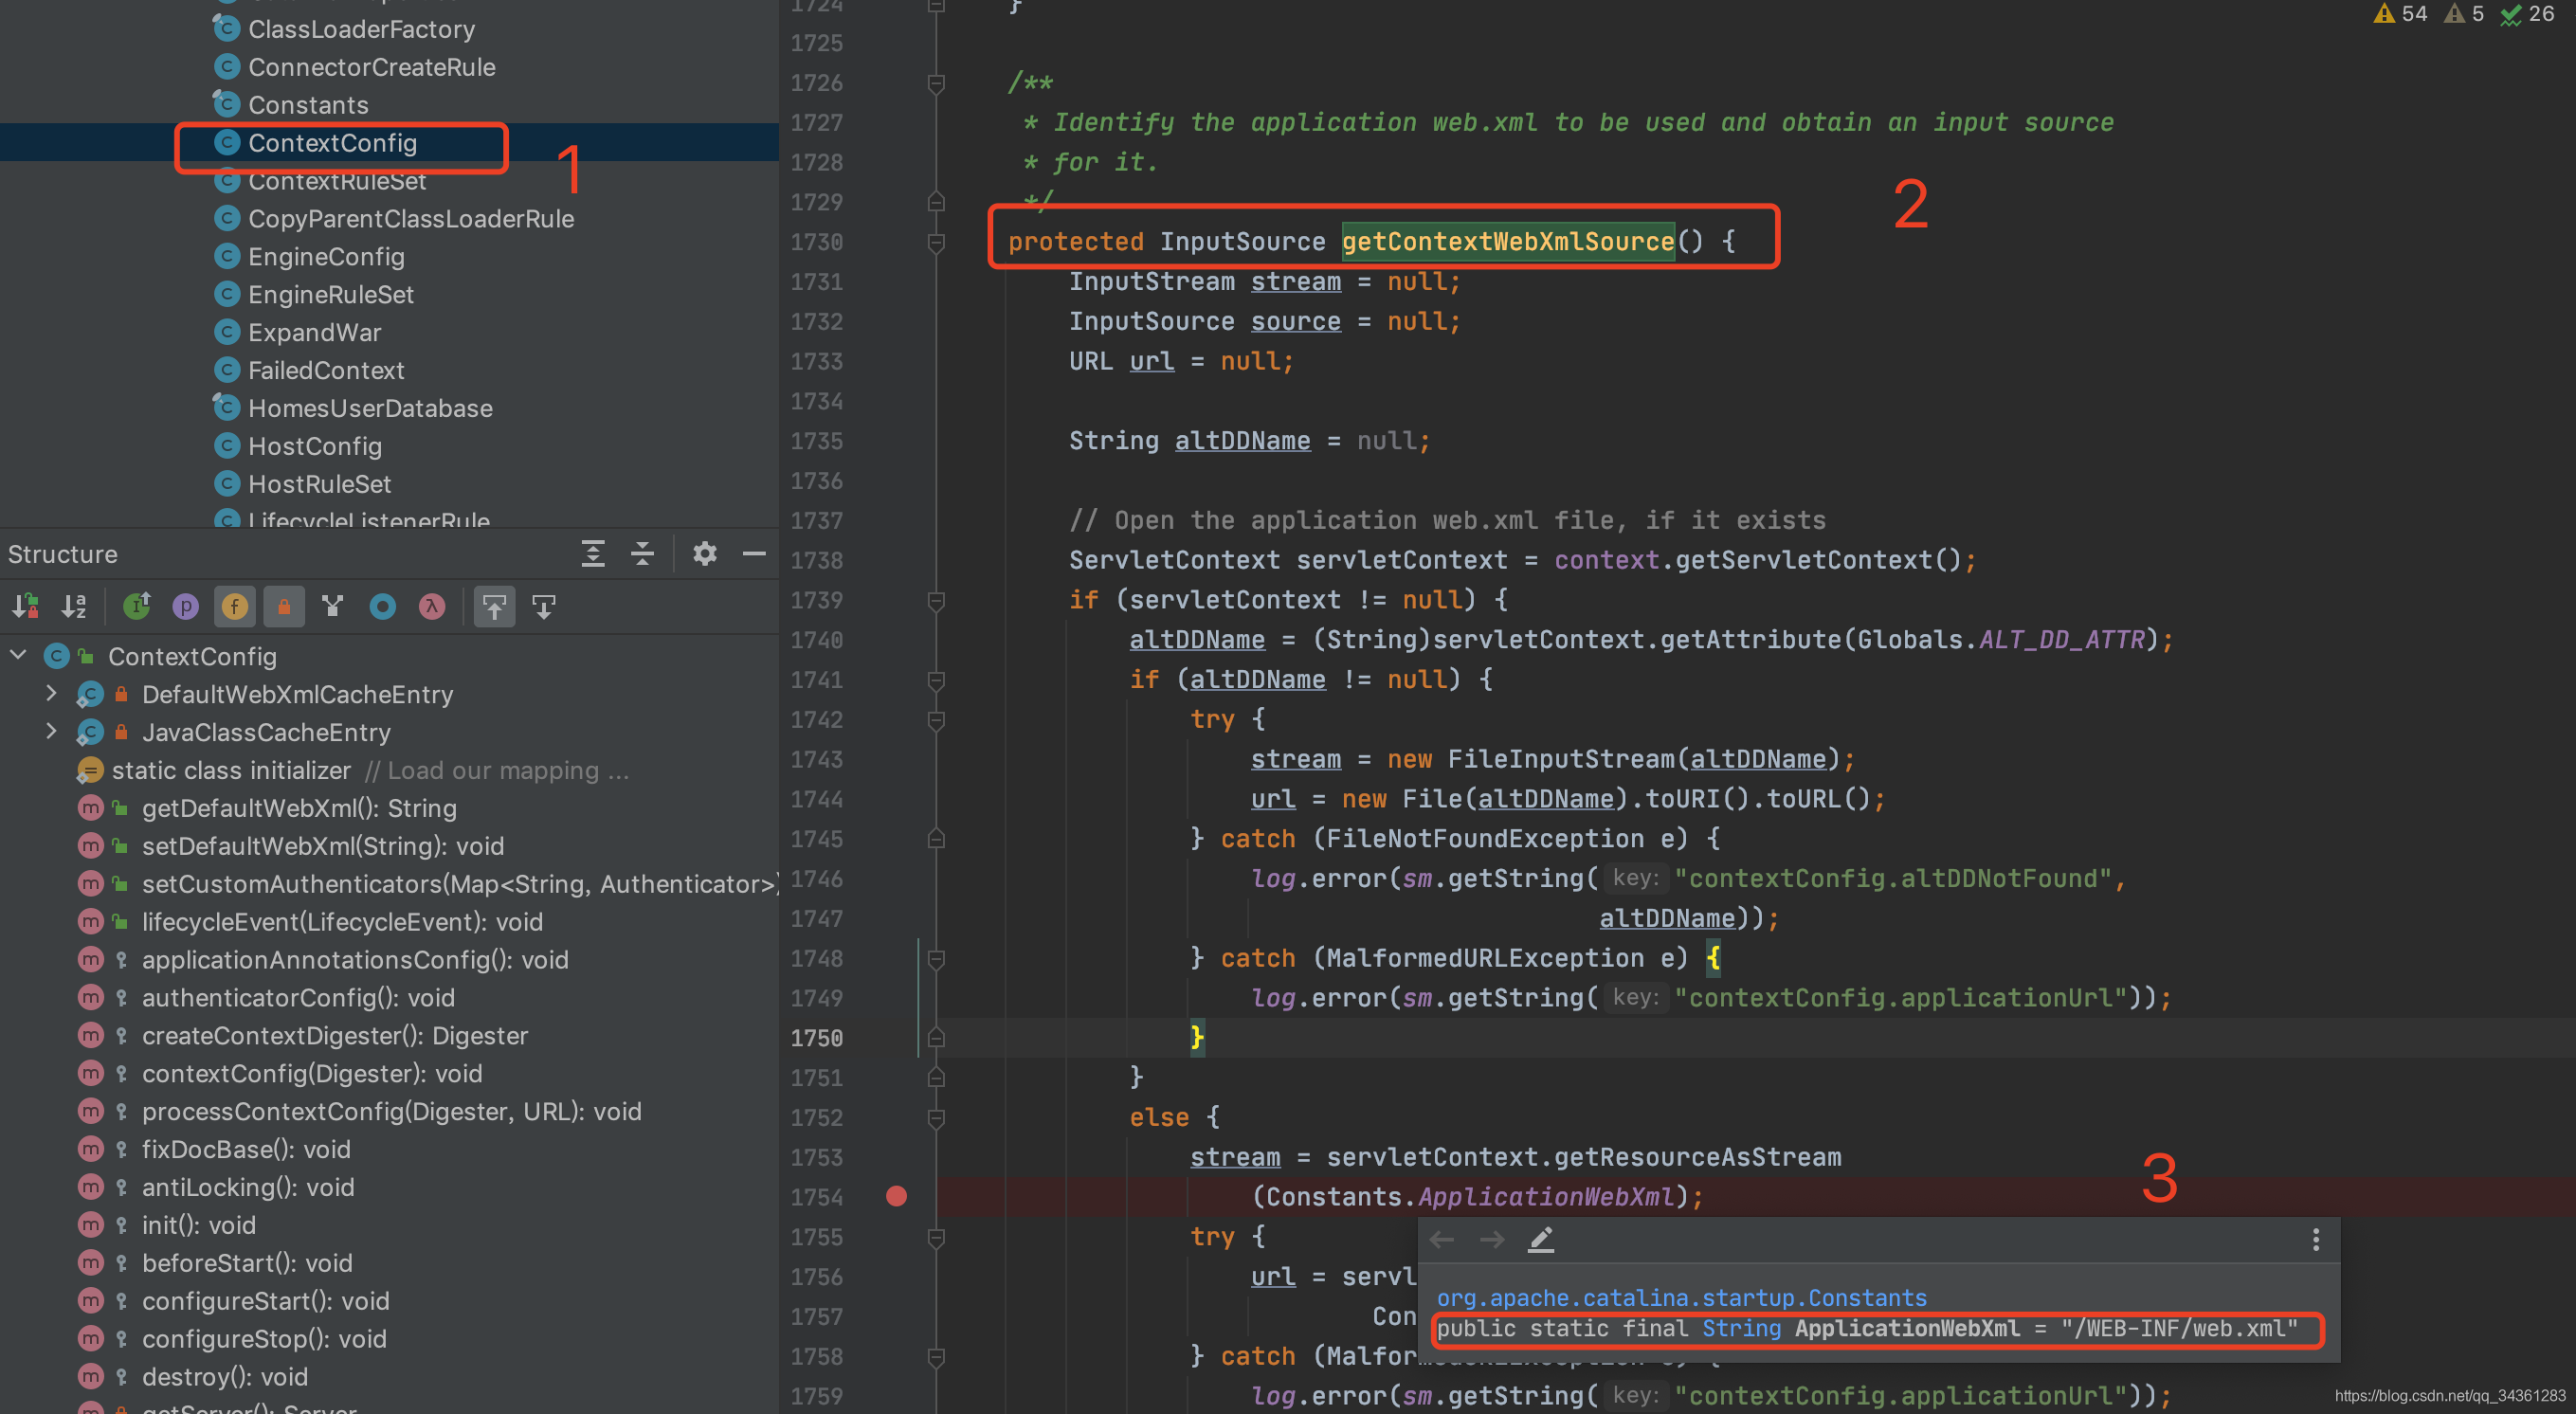This screenshot has height=1414, width=2576.
Task: Click the popup Back arrow icon
Action: 1442,1240
